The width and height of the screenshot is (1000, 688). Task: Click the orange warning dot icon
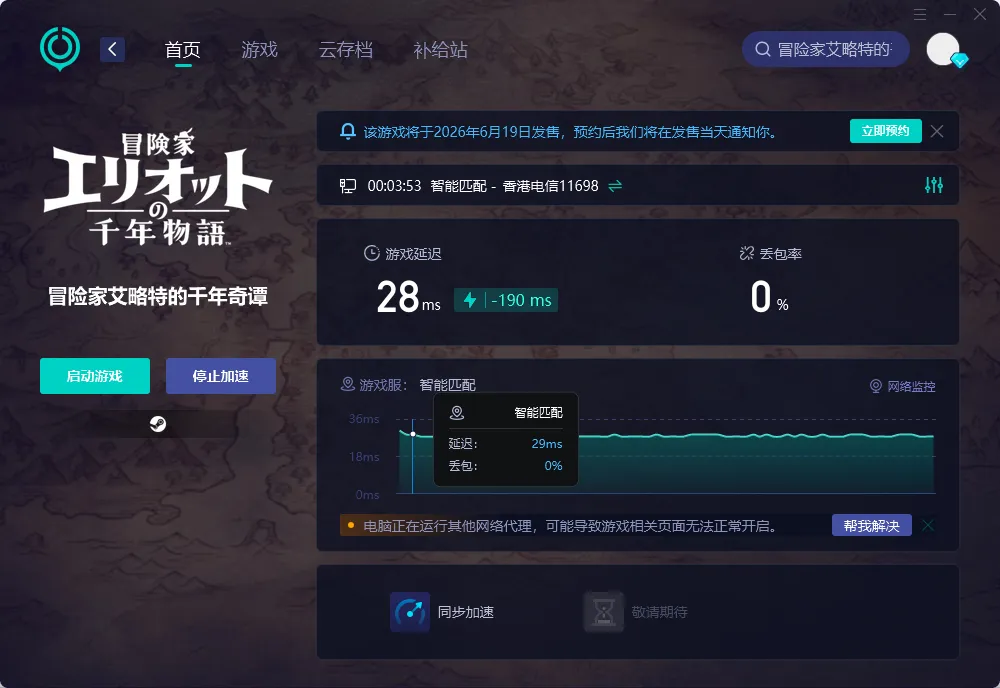pos(351,525)
